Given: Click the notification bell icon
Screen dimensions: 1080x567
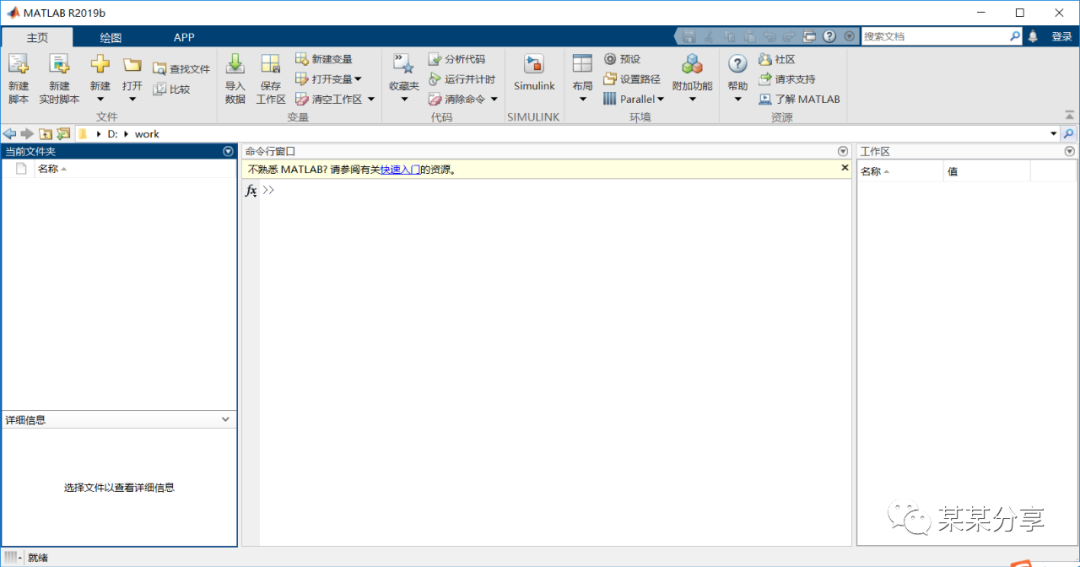Looking at the screenshot, I should coord(1032,37).
